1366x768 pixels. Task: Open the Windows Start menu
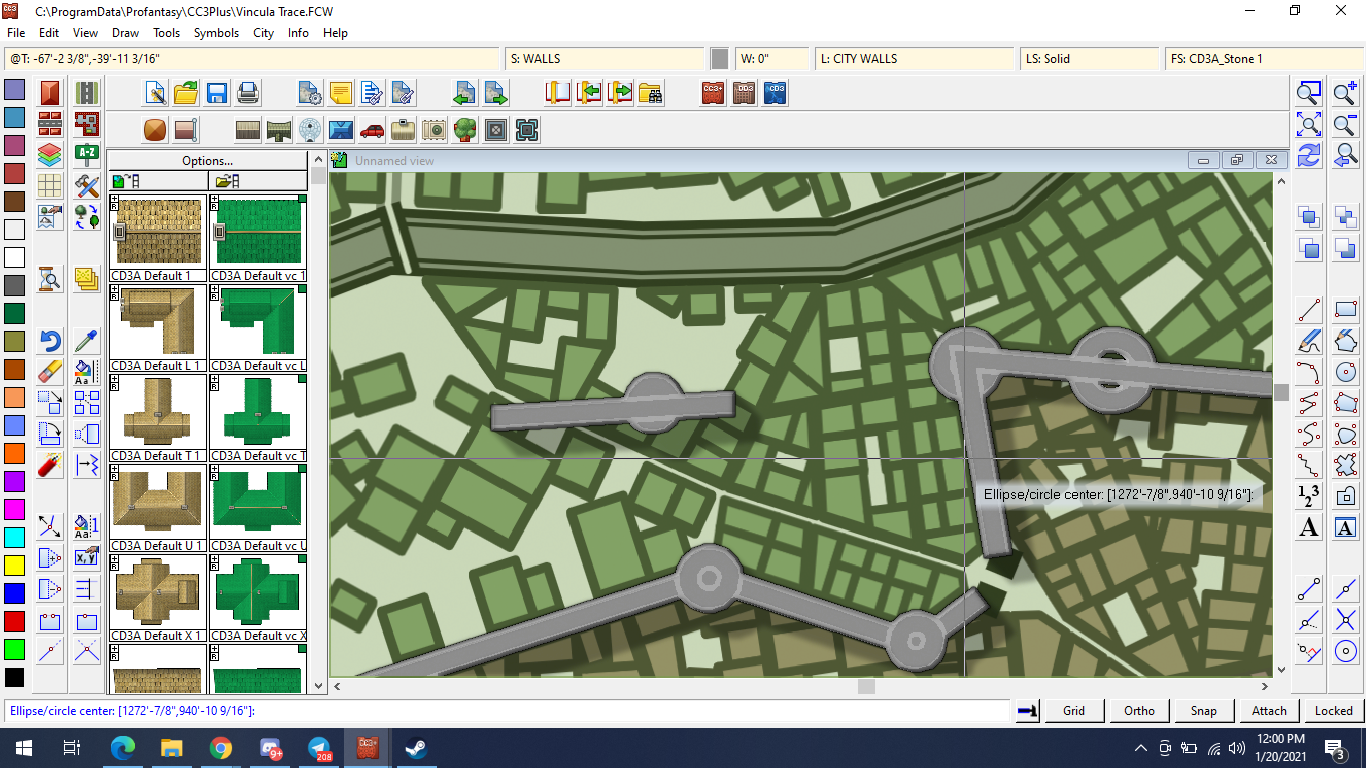click(x=23, y=748)
